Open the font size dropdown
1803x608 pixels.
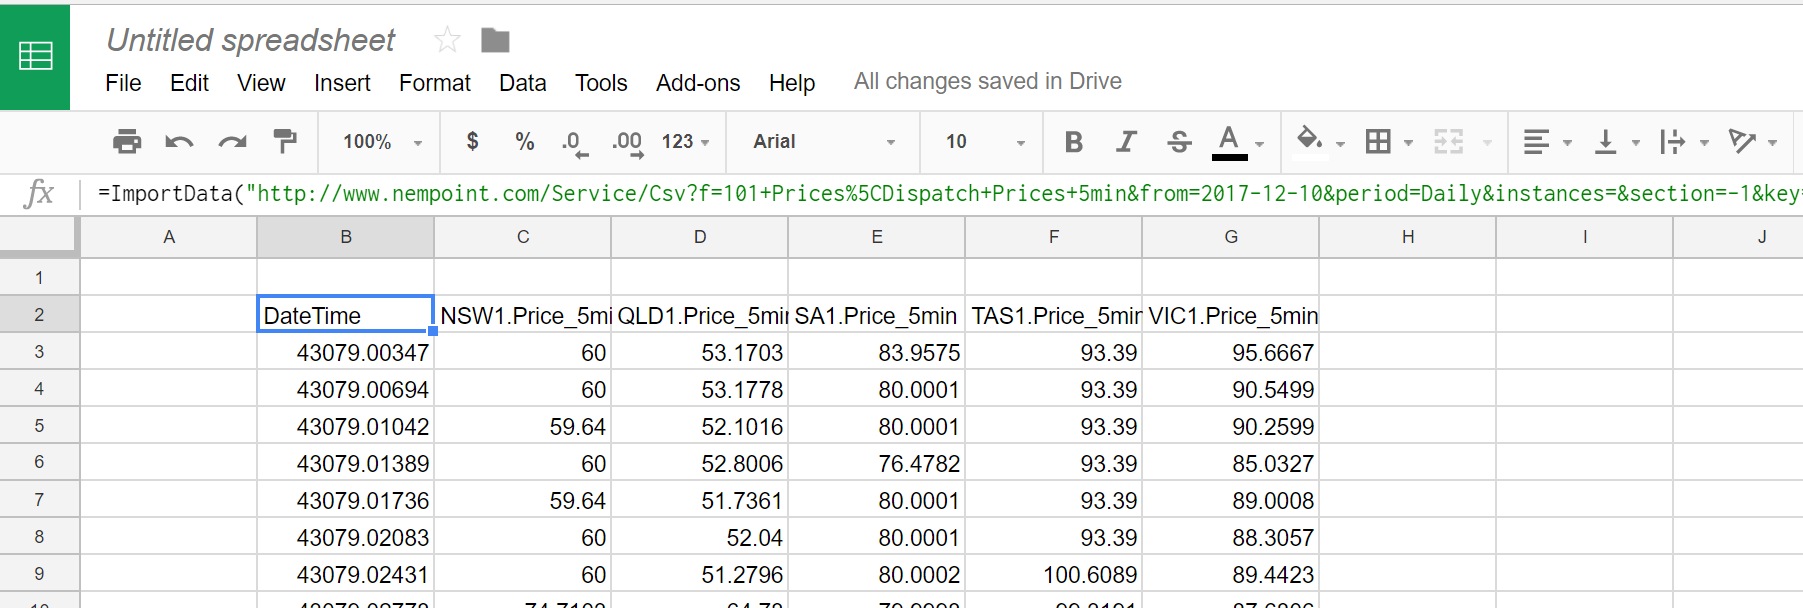[984, 142]
